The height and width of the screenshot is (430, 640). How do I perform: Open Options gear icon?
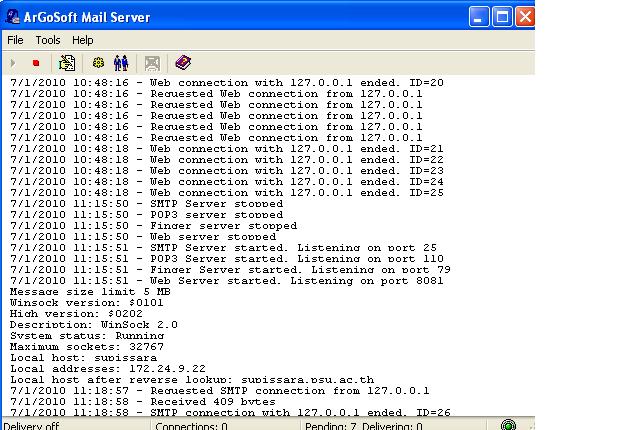click(x=98, y=63)
